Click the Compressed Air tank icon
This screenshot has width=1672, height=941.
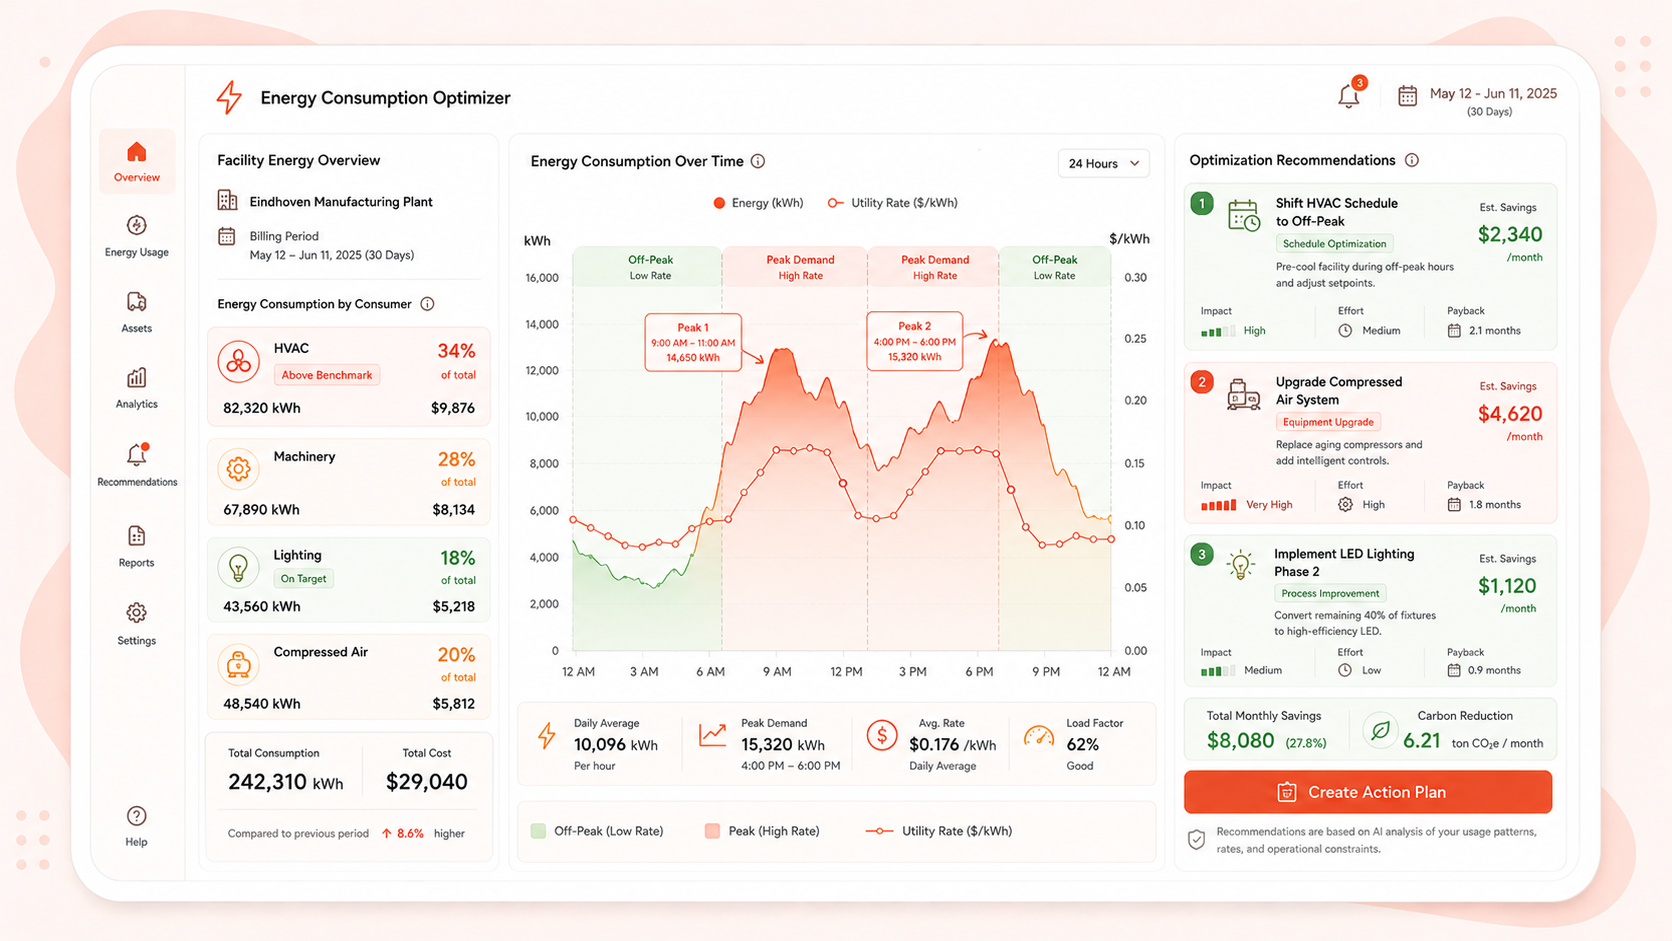(x=238, y=664)
